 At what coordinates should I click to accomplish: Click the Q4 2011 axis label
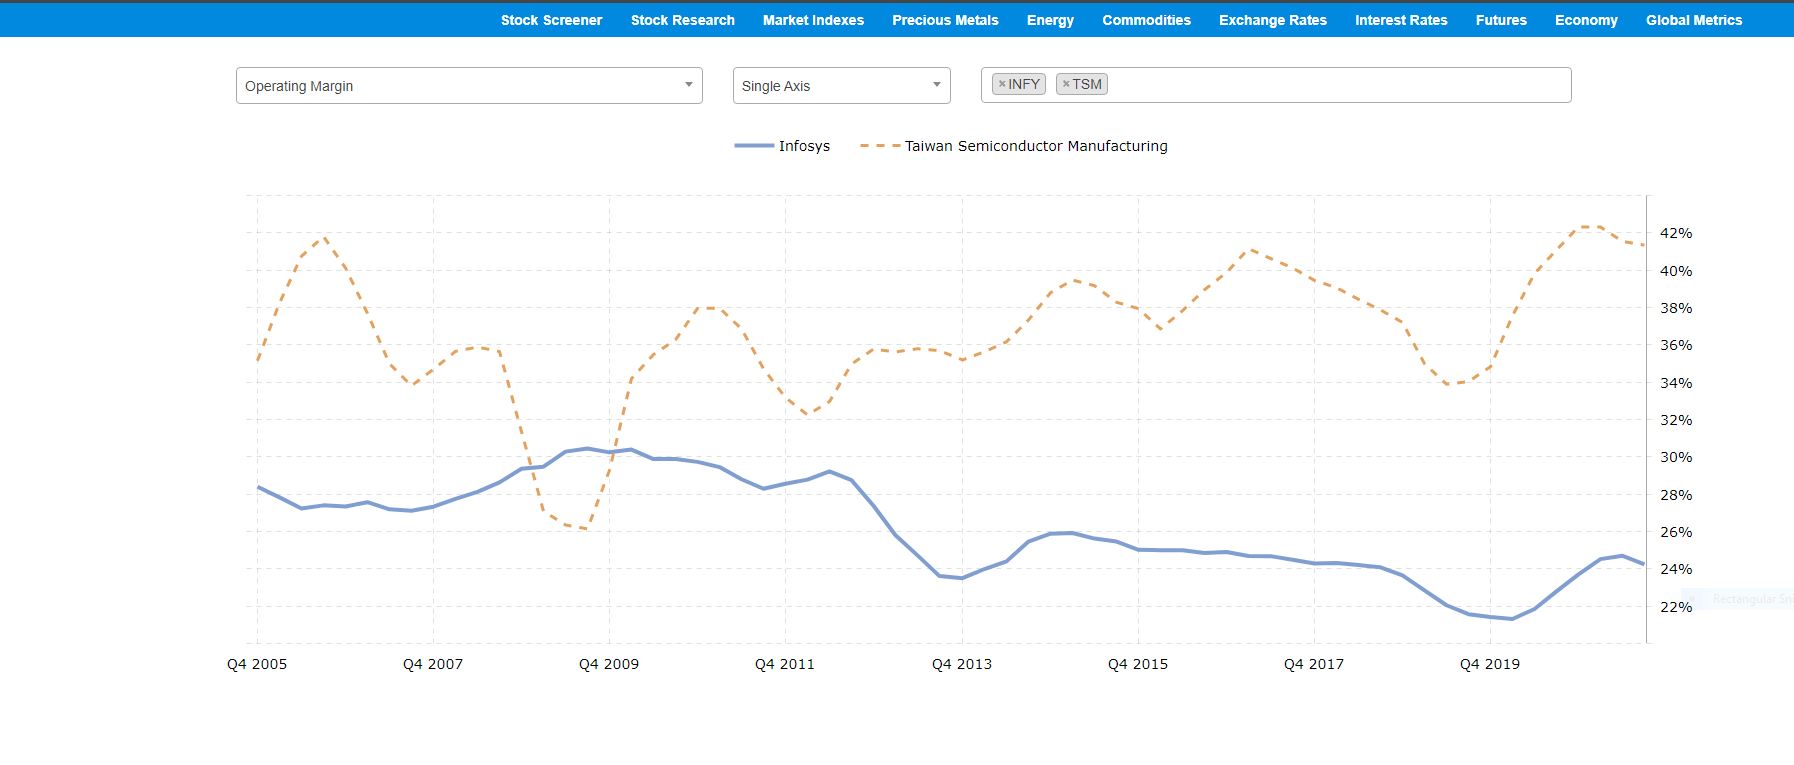click(785, 664)
